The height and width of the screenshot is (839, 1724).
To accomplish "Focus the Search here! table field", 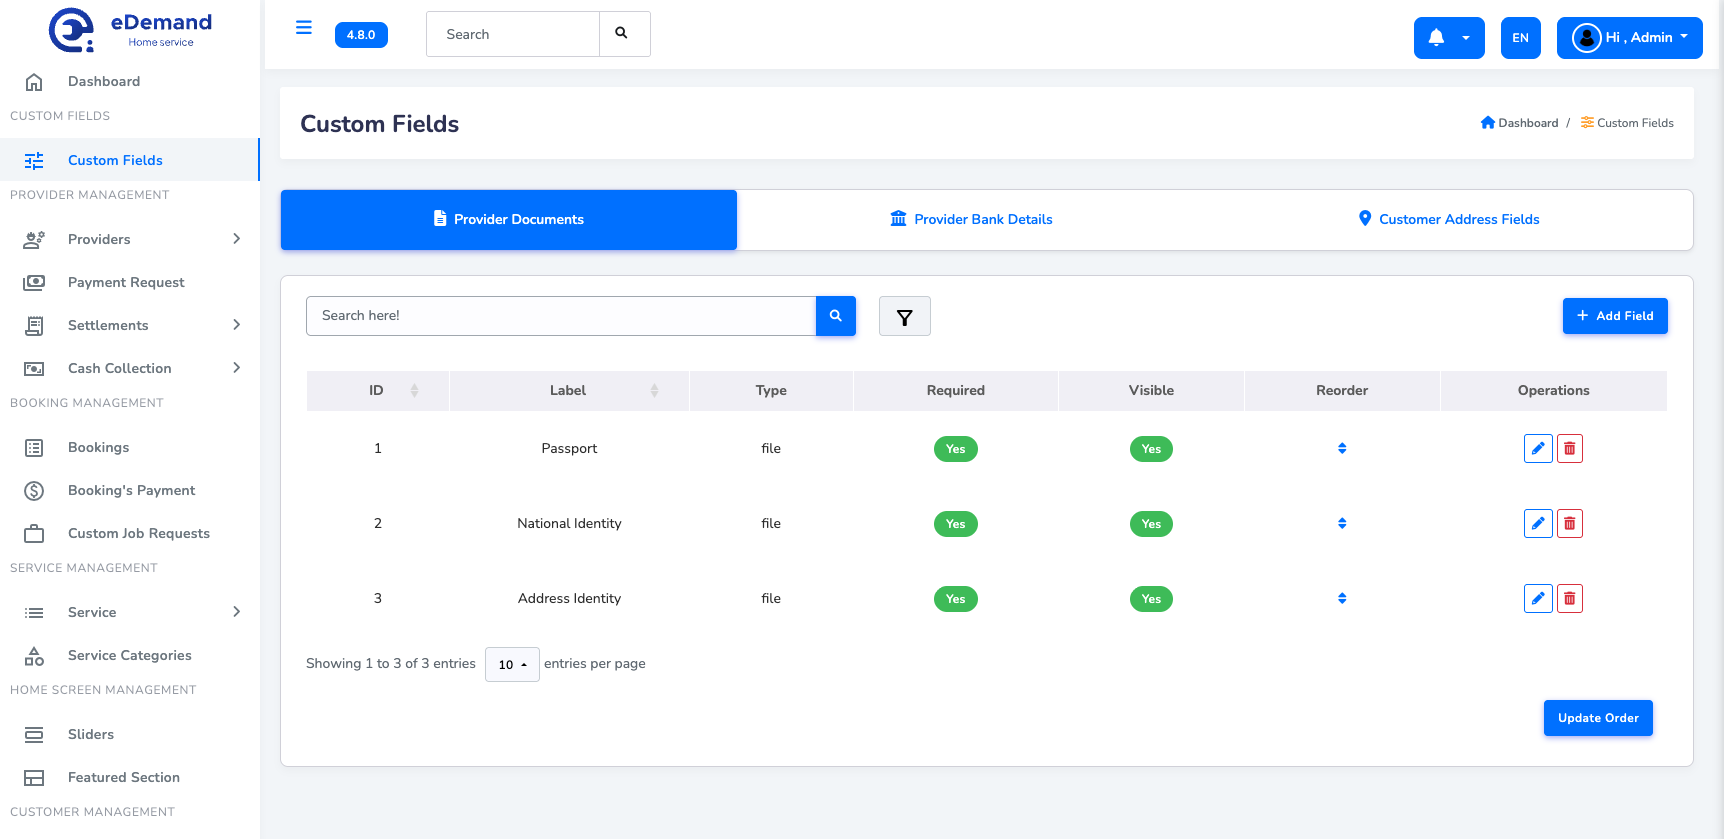I will (x=561, y=316).
